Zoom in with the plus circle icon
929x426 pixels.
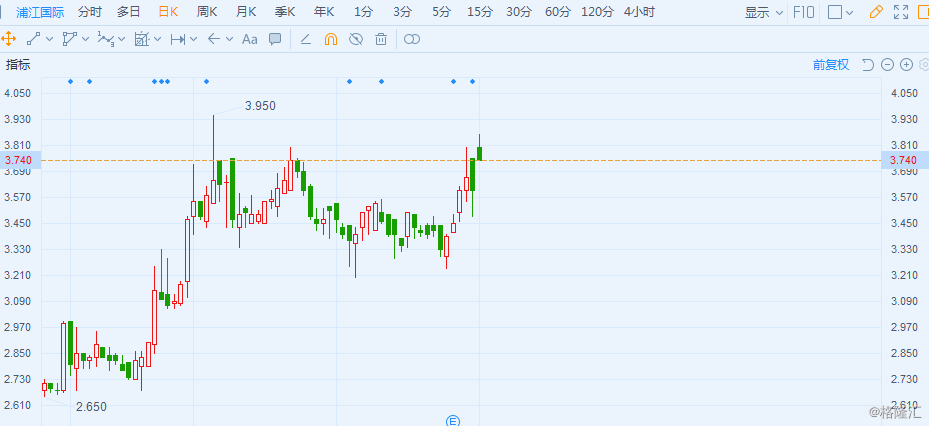[x=906, y=65]
